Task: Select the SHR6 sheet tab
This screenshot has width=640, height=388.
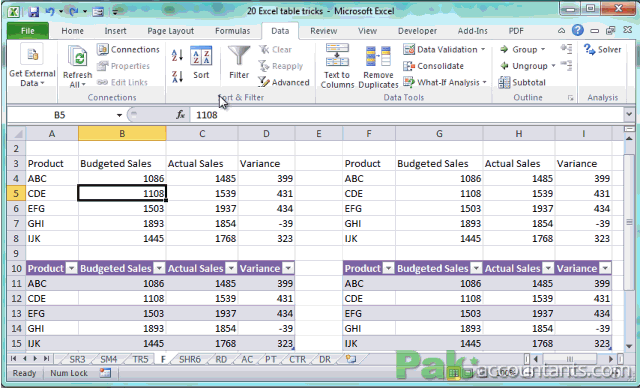Action: coord(190,359)
